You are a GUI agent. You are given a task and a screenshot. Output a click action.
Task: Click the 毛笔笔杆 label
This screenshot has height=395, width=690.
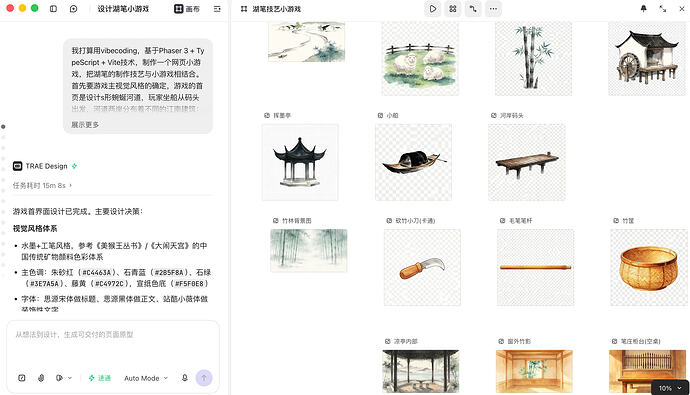click(x=521, y=220)
